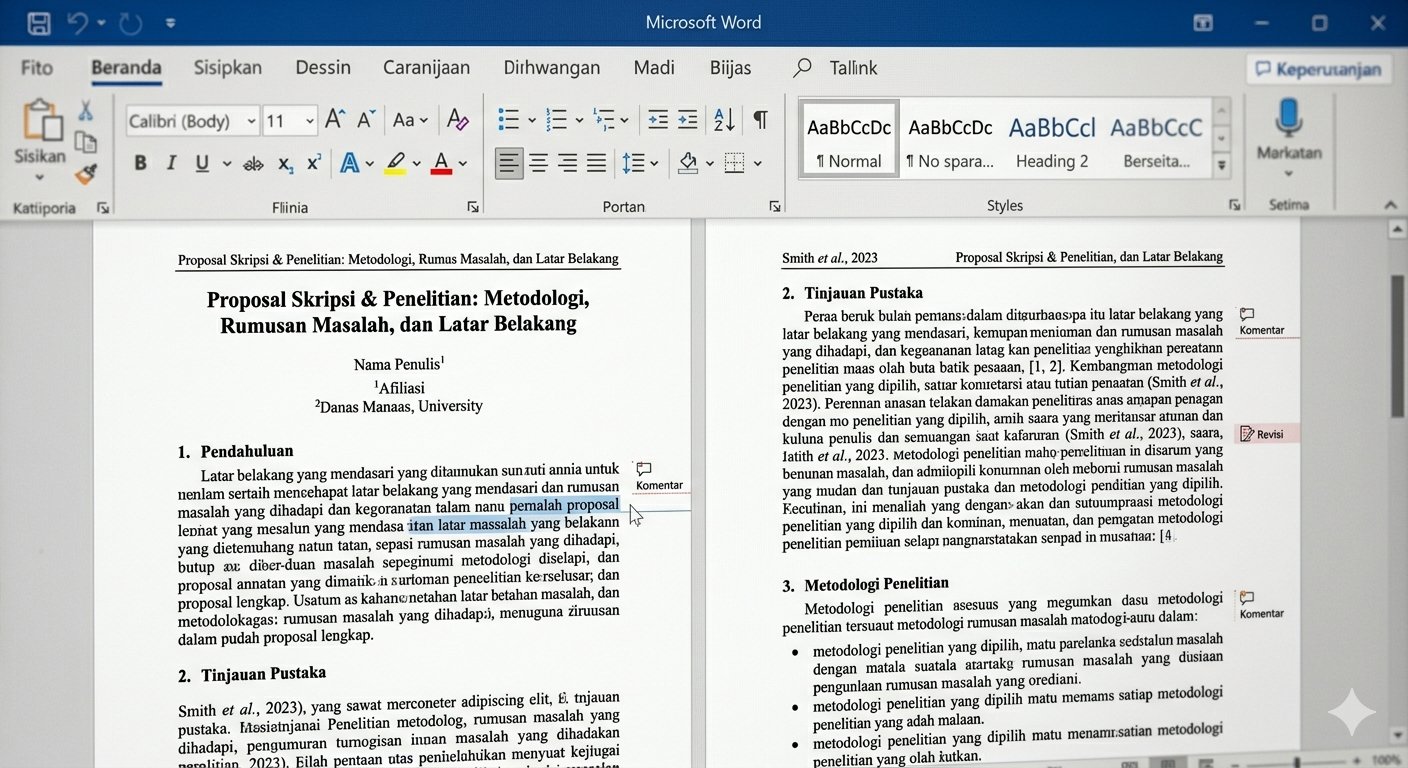Cut the selected text with scissors icon
Image resolution: width=1408 pixels, height=768 pixels.
pos(86,111)
